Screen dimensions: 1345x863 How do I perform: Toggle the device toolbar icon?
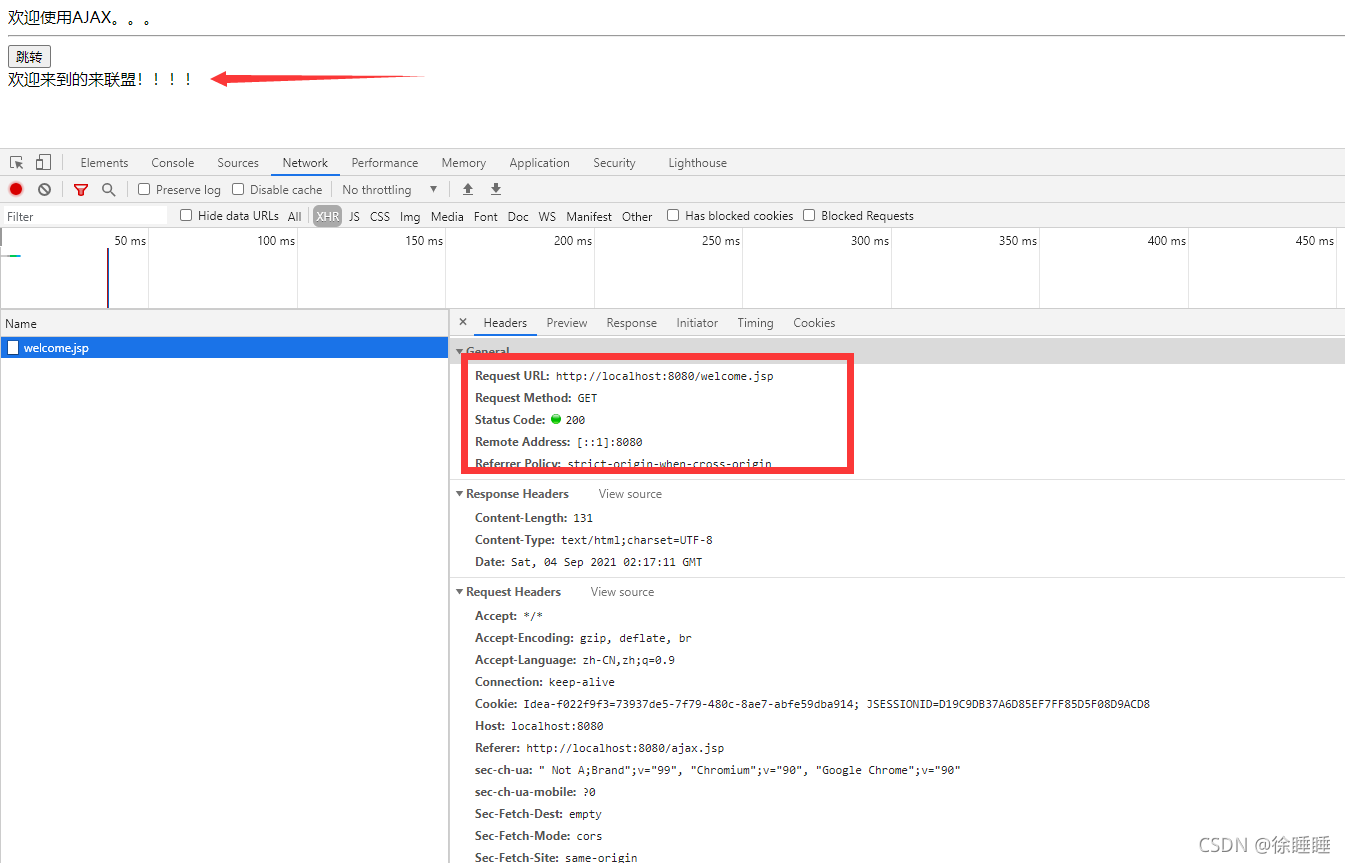point(43,162)
